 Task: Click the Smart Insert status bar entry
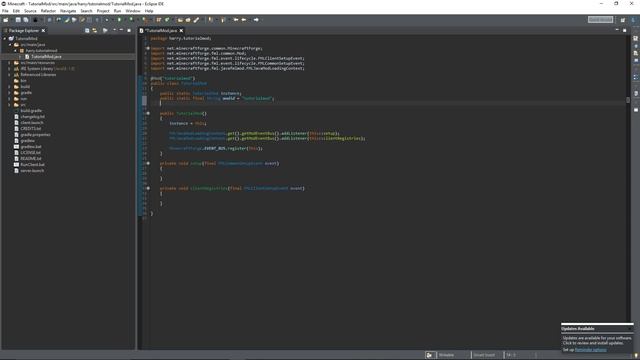click(x=484, y=355)
